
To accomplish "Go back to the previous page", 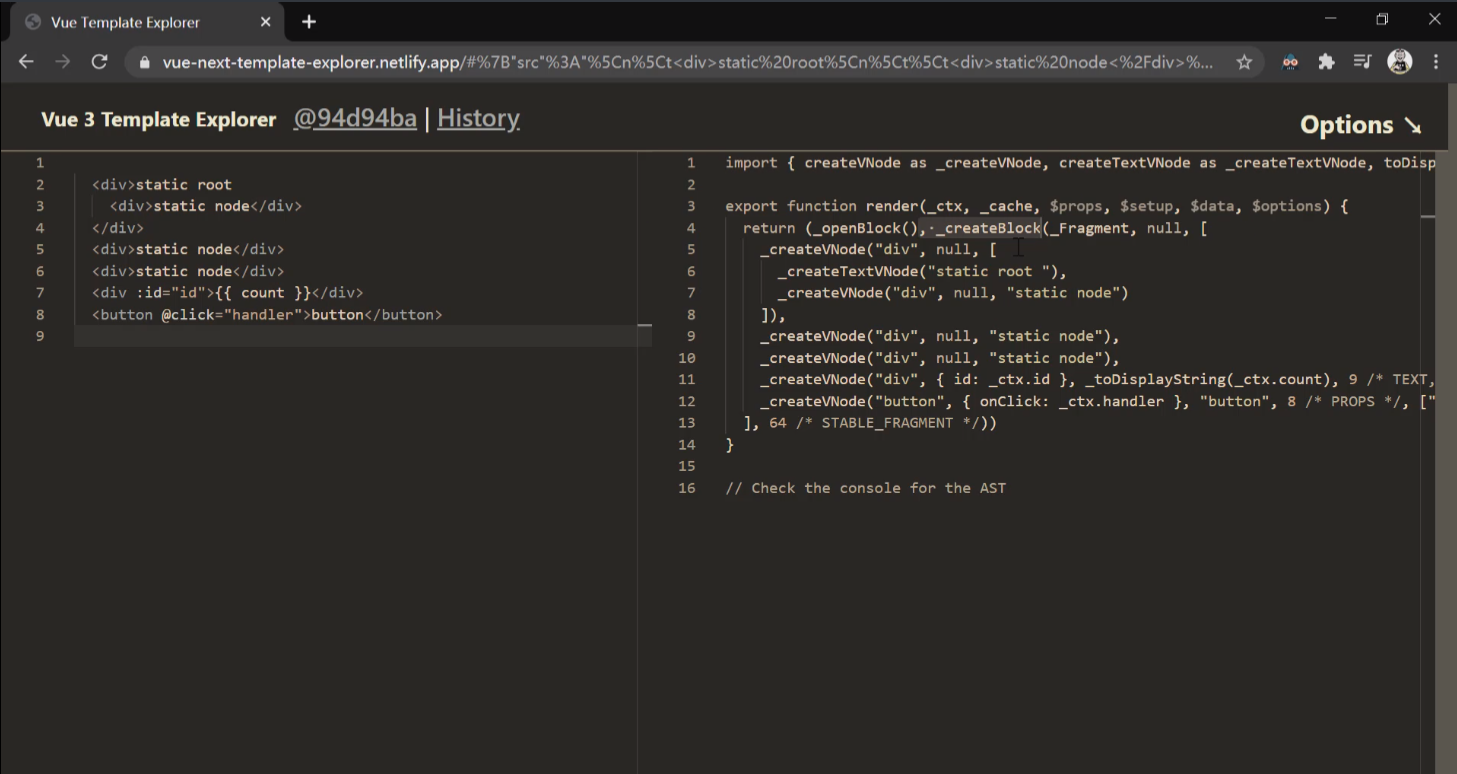I will (x=27, y=62).
